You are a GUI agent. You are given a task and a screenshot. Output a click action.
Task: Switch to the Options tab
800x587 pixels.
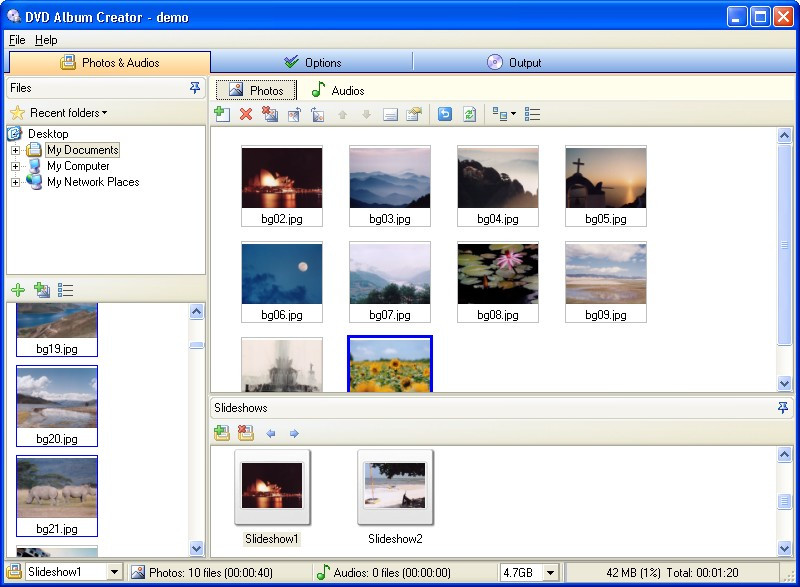pos(312,63)
